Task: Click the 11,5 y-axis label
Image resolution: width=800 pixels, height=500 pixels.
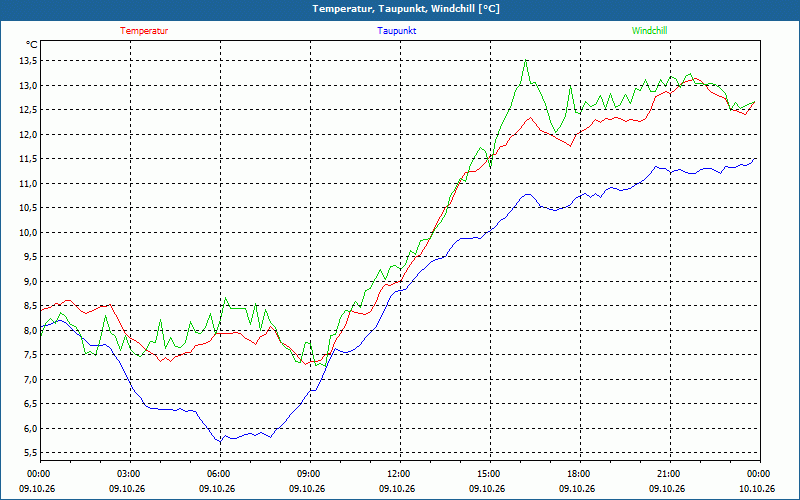Action: point(29,159)
